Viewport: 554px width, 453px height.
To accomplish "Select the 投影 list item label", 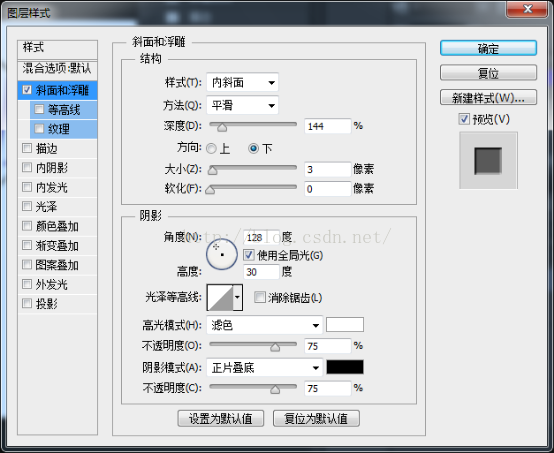I will [47, 304].
